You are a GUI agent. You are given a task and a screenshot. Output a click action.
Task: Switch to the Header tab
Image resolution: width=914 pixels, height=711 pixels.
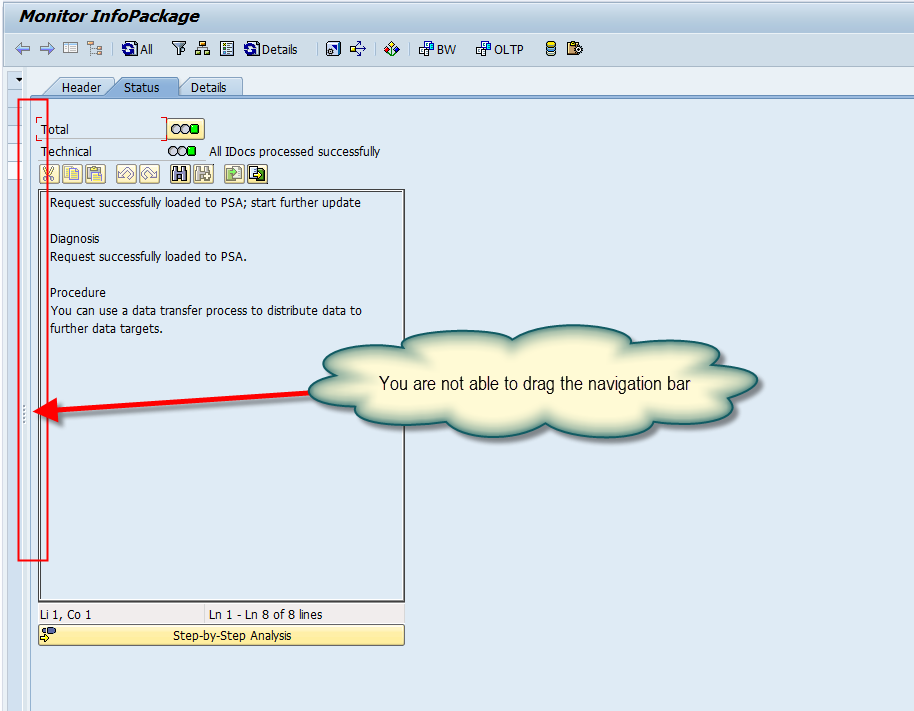pyautogui.click(x=81, y=87)
